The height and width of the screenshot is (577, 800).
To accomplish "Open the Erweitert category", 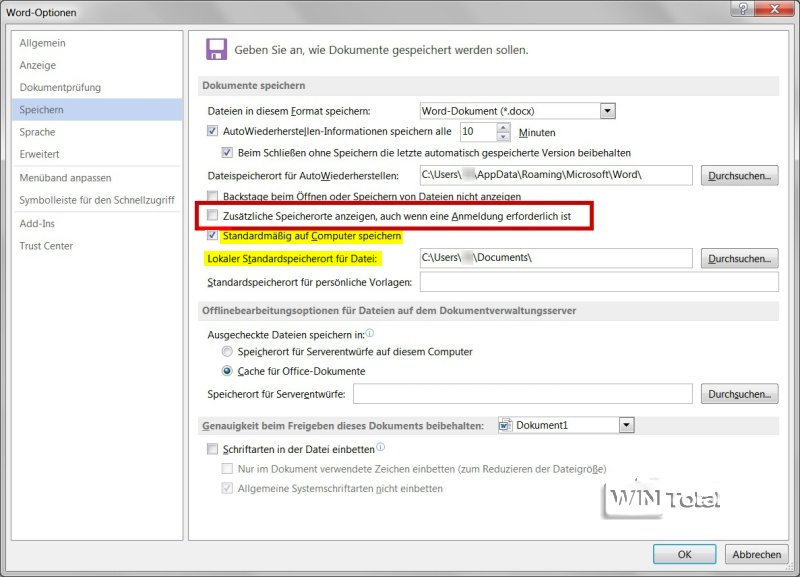I will click(x=97, y=154).
